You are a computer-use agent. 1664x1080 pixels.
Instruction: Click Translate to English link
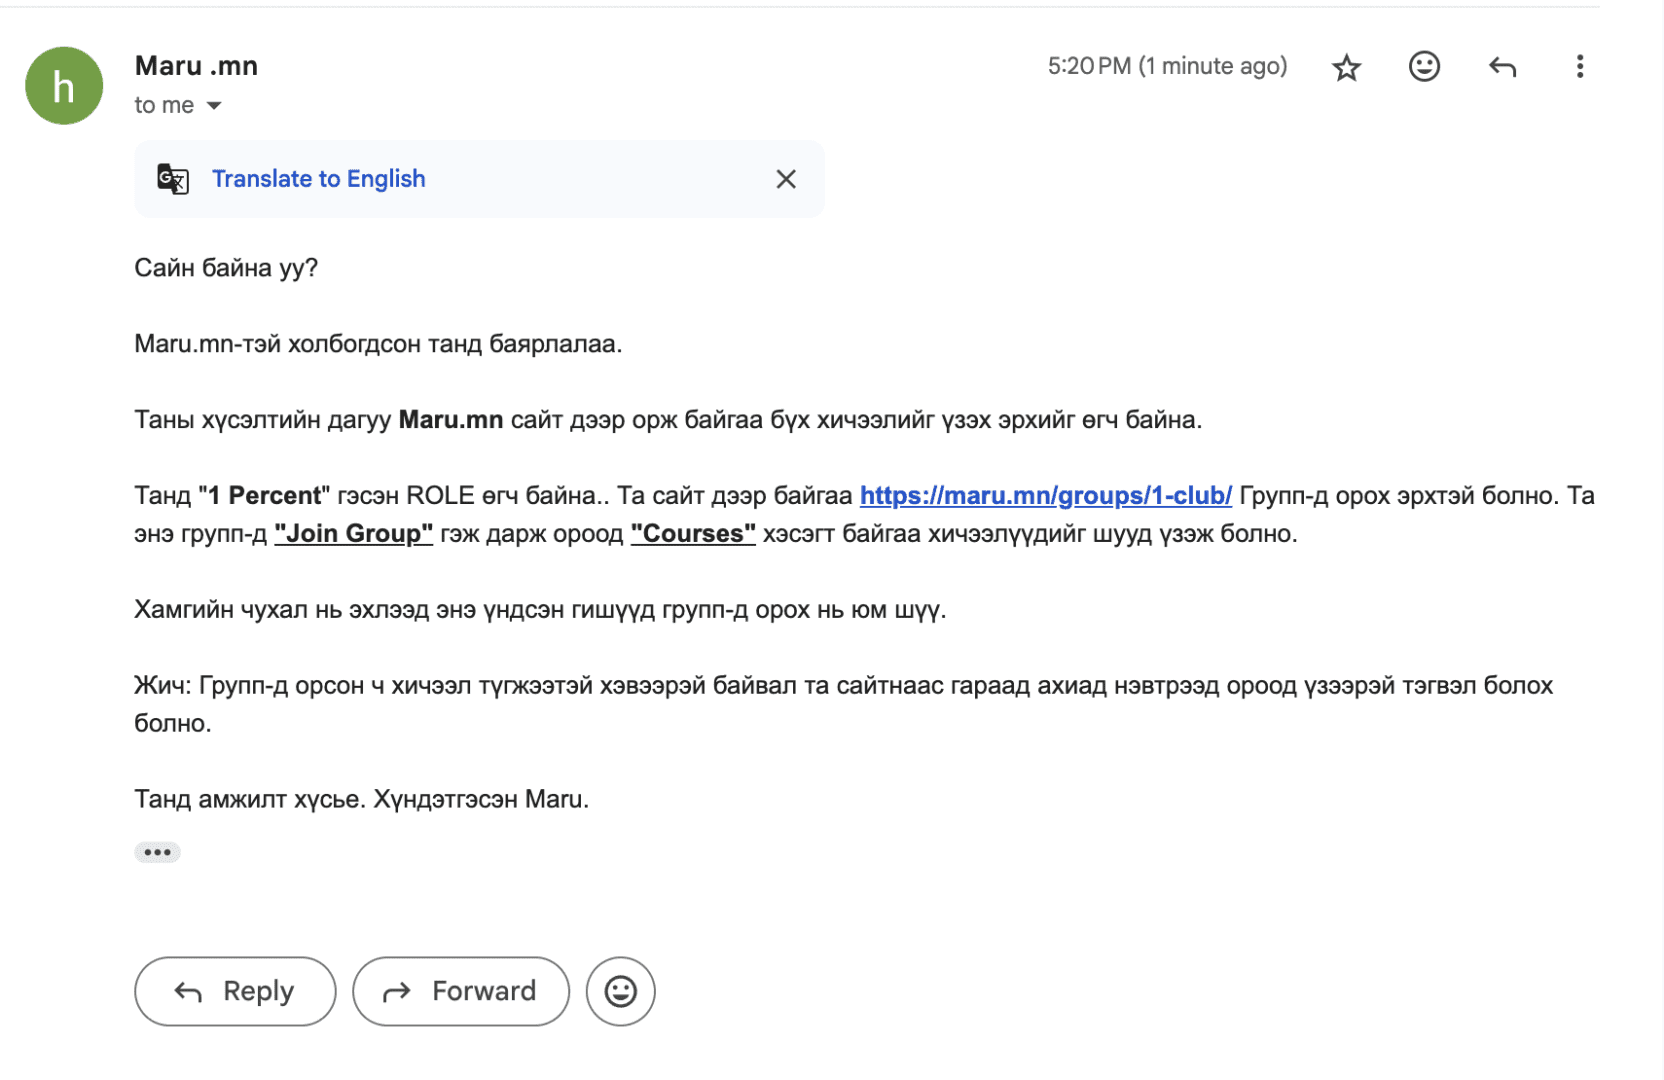pyautogui.click(x=318, y=179)
